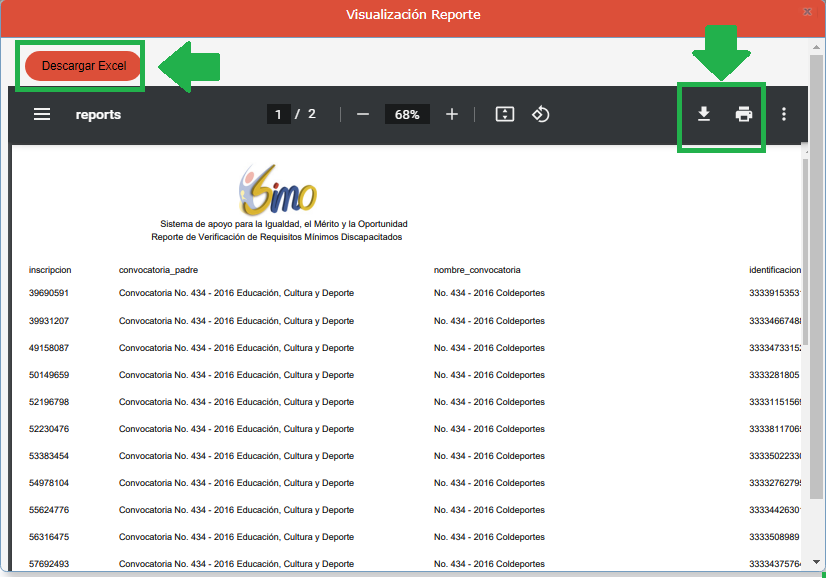The height and width of the screenshot is (578, 826).
Task: Download the PDF report
Action: (704, 114)
